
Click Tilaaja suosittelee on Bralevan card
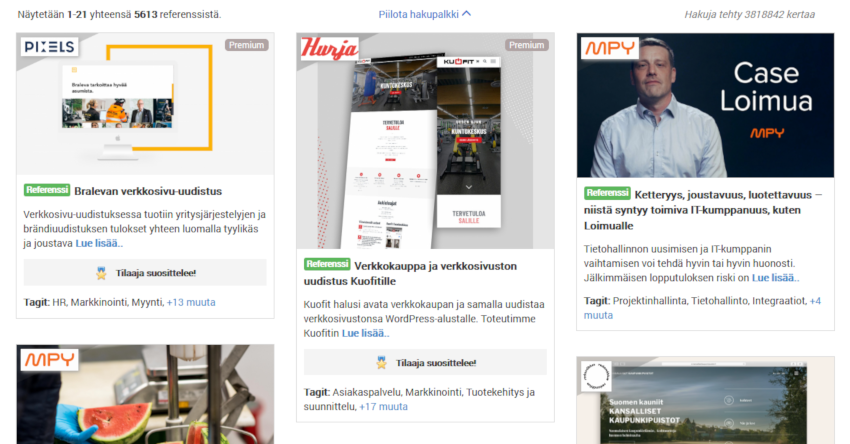coord(145,273)
